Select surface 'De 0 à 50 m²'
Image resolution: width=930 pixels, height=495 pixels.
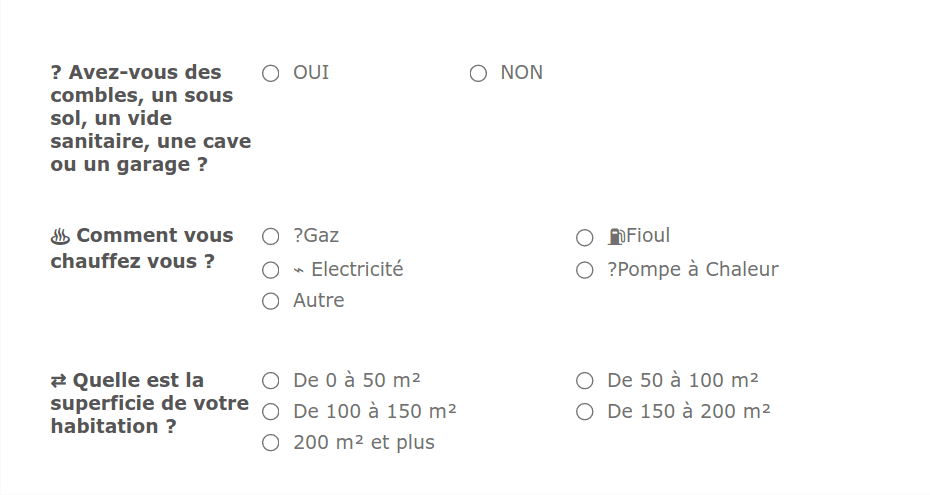click(270, 381)
